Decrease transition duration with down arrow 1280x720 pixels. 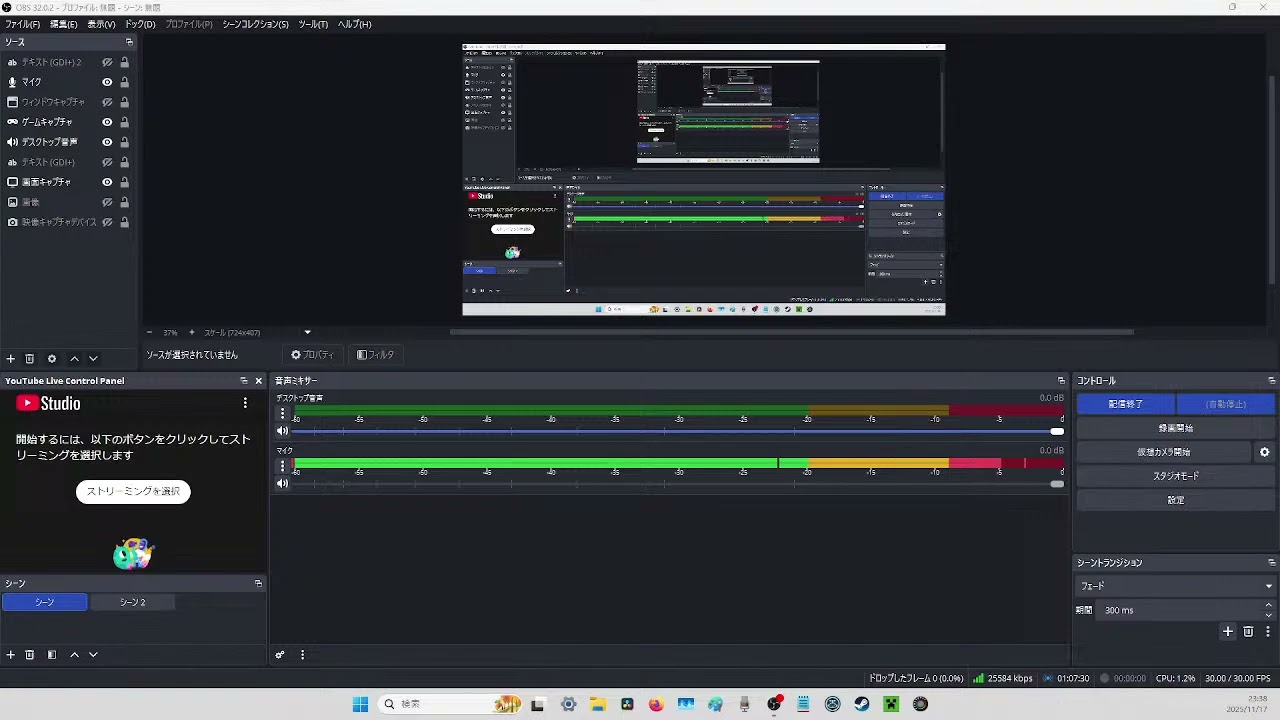click(x=1269, y=615)
